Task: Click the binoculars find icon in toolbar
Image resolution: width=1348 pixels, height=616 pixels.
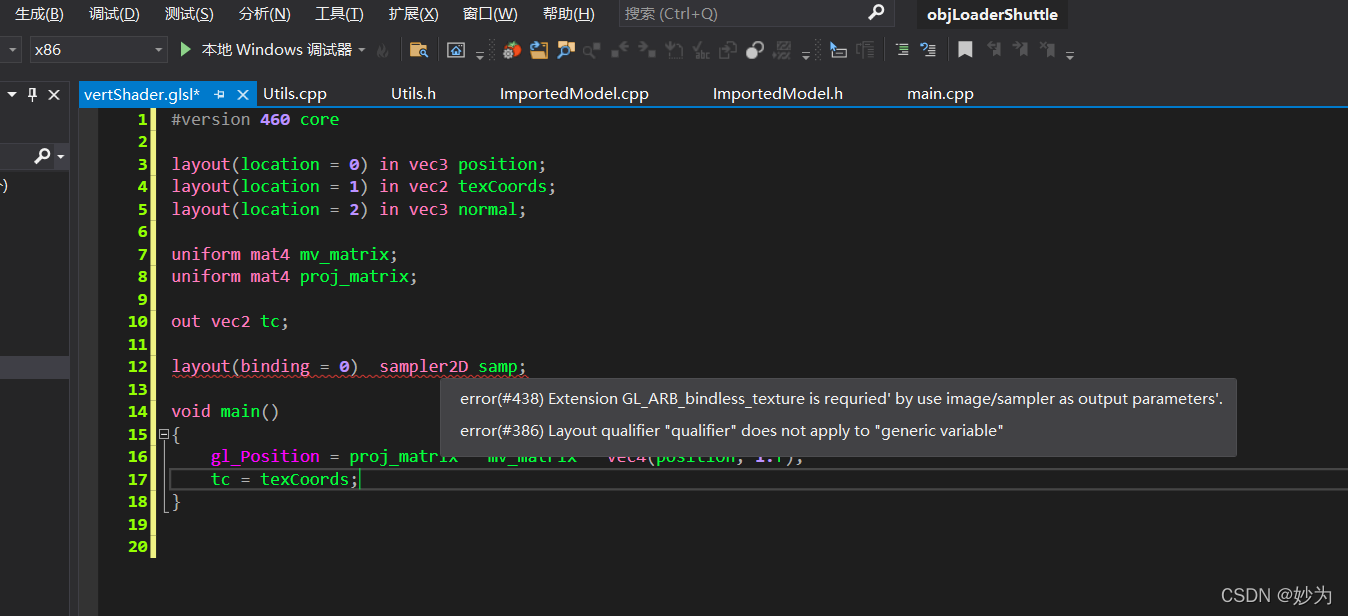Action: pos(566,50)
